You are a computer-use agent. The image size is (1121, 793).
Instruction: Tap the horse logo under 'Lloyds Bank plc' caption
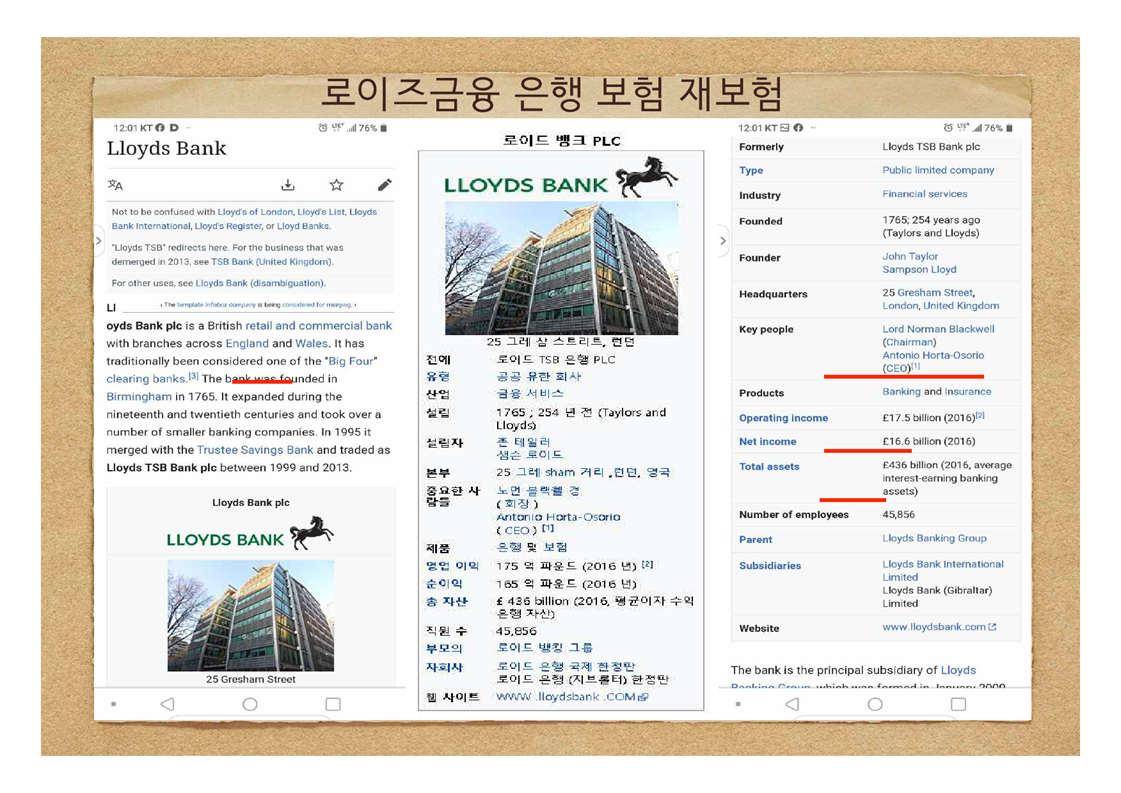[x=312, y=533]
